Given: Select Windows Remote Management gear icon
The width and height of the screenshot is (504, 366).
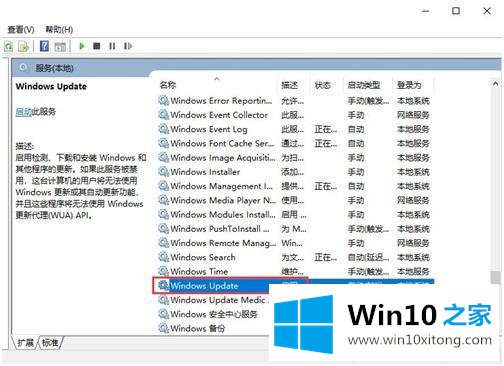Looking at the screenshot, I should (x=163, y=243).
